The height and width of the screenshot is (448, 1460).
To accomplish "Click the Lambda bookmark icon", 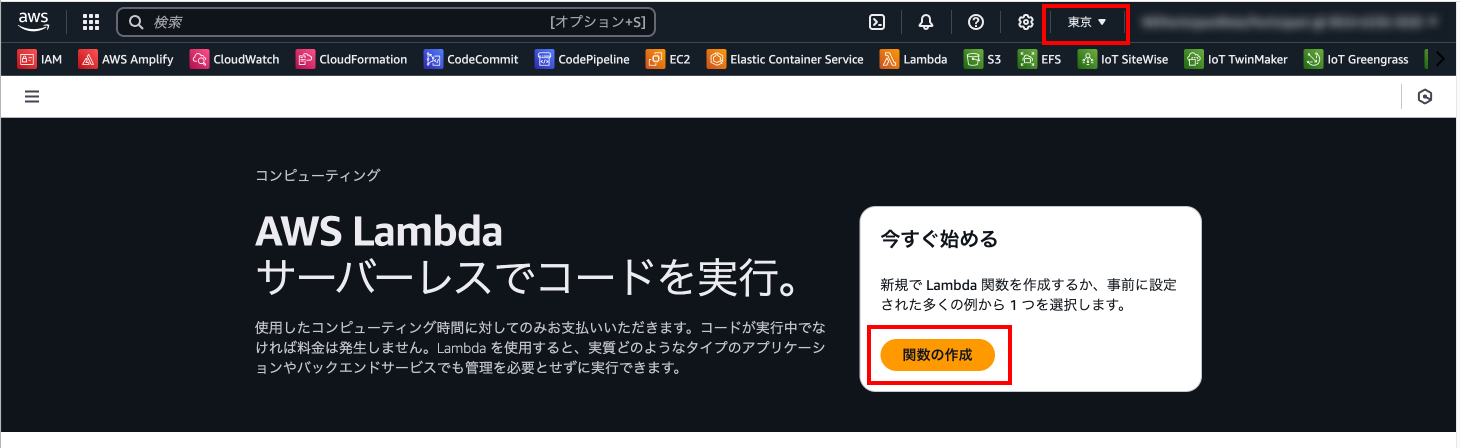I will click(x=889, y=59).
